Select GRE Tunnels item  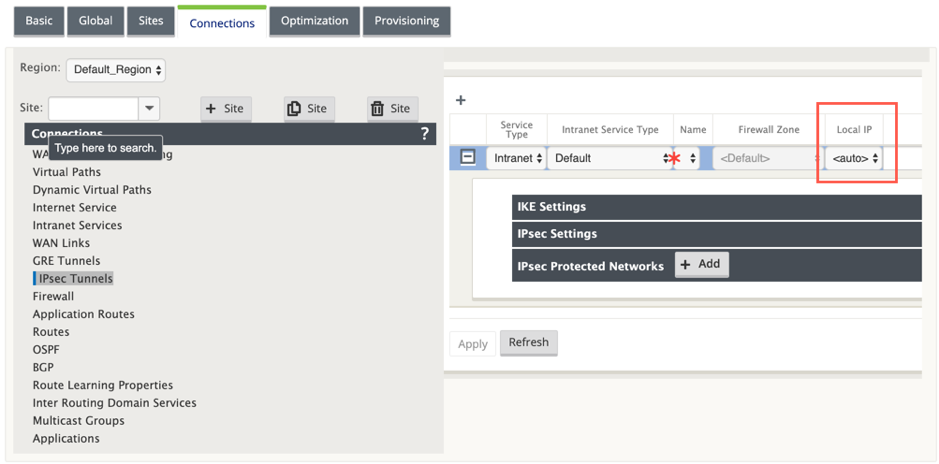(x=66, y=261)
